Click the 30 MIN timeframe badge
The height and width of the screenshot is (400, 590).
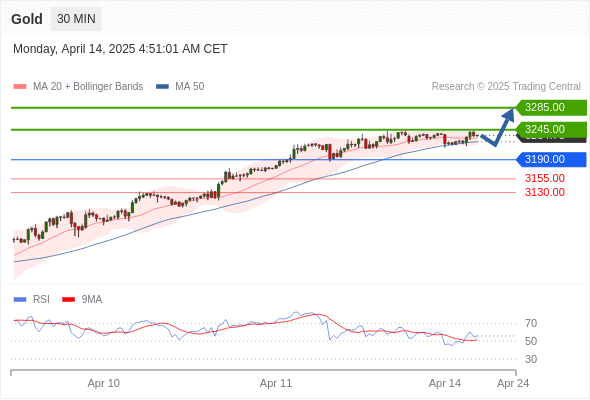pos(76,19)
